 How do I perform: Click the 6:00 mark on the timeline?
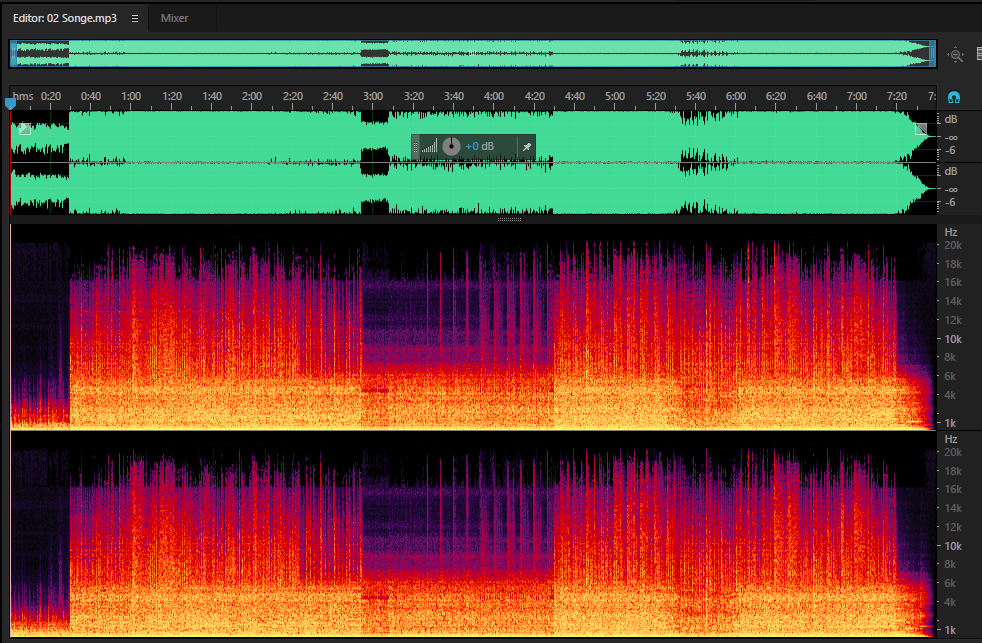(x=736, y=96)
